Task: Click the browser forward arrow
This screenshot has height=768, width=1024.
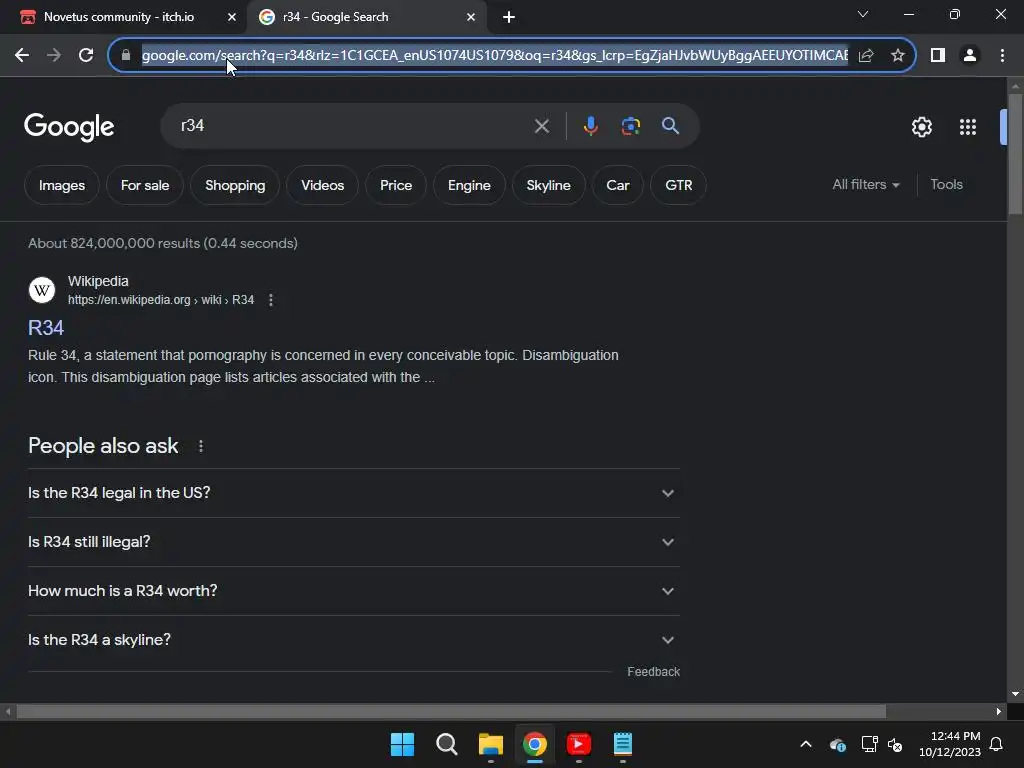Action: 54,56
